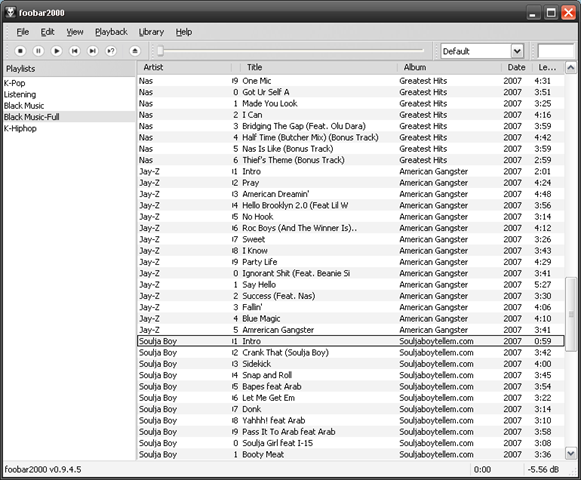Select the track Got Ur Self A
581x480 pixels.
[351, 92]
